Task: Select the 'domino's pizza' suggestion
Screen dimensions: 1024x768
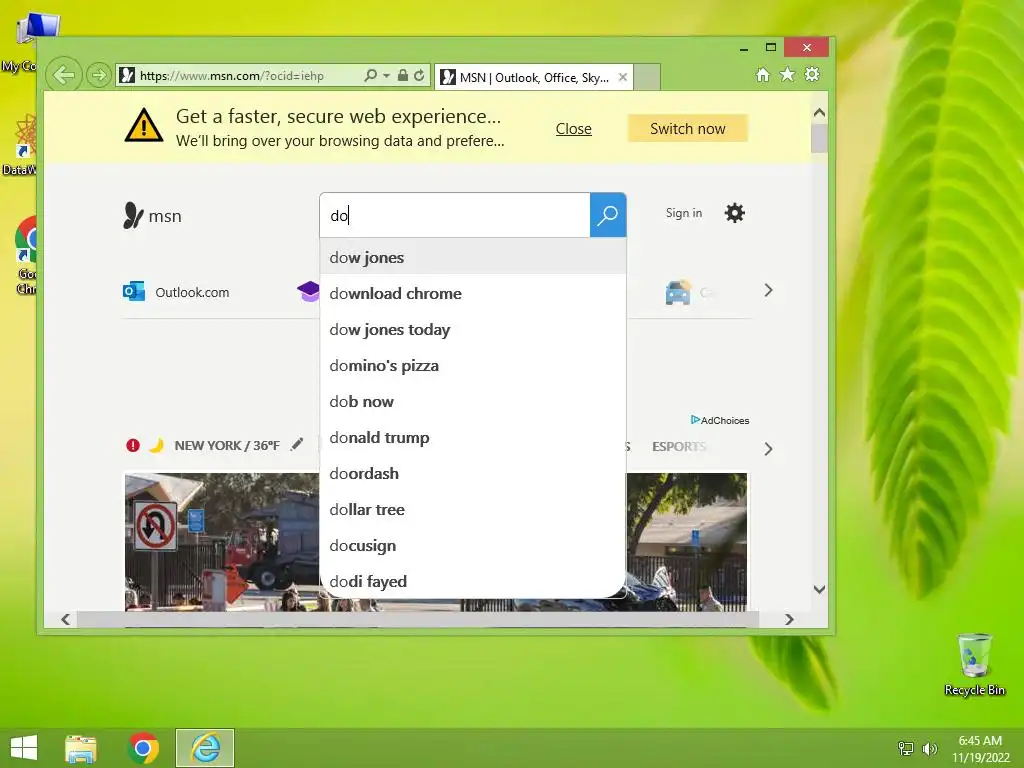Action: 473,365
